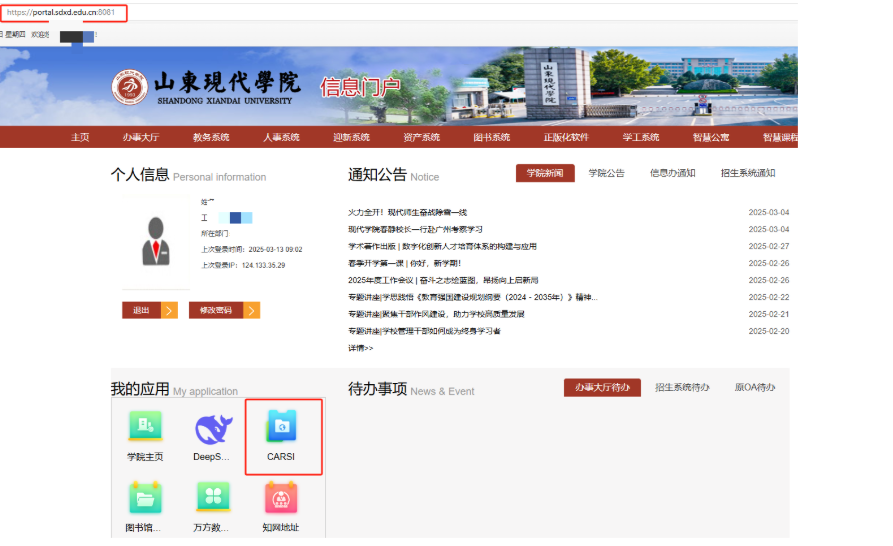Open 办事大厅 in the navigation bar

point(141,137)
